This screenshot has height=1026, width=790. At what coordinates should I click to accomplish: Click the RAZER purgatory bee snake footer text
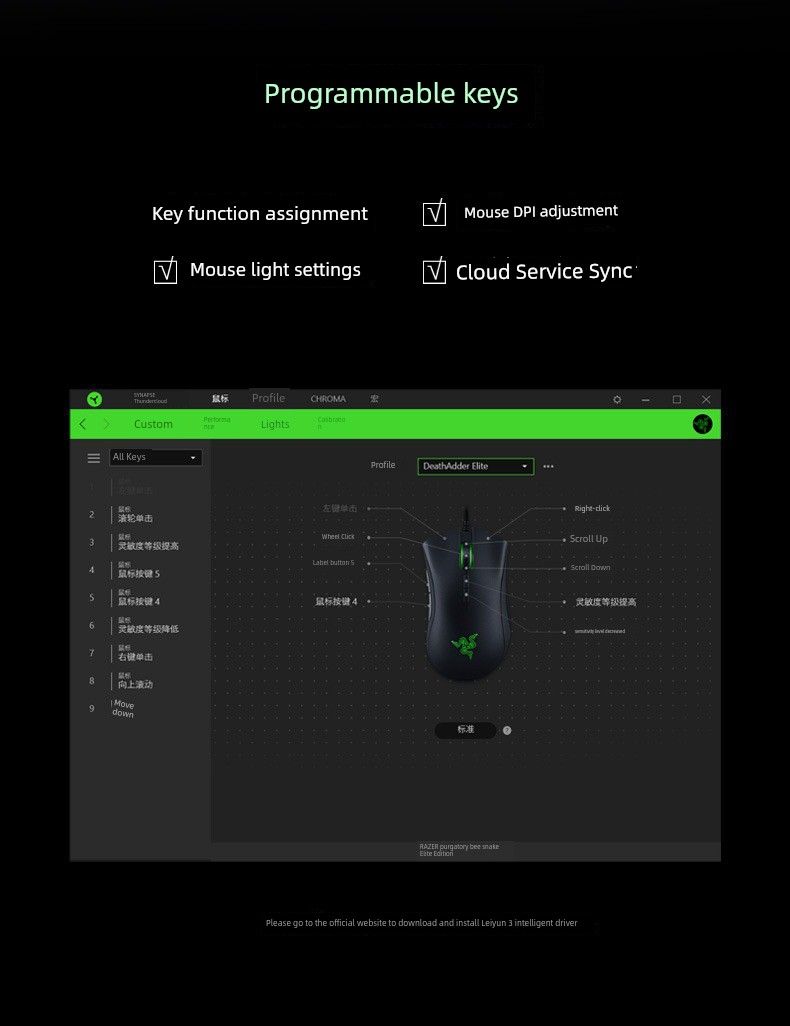coord(459,850)
